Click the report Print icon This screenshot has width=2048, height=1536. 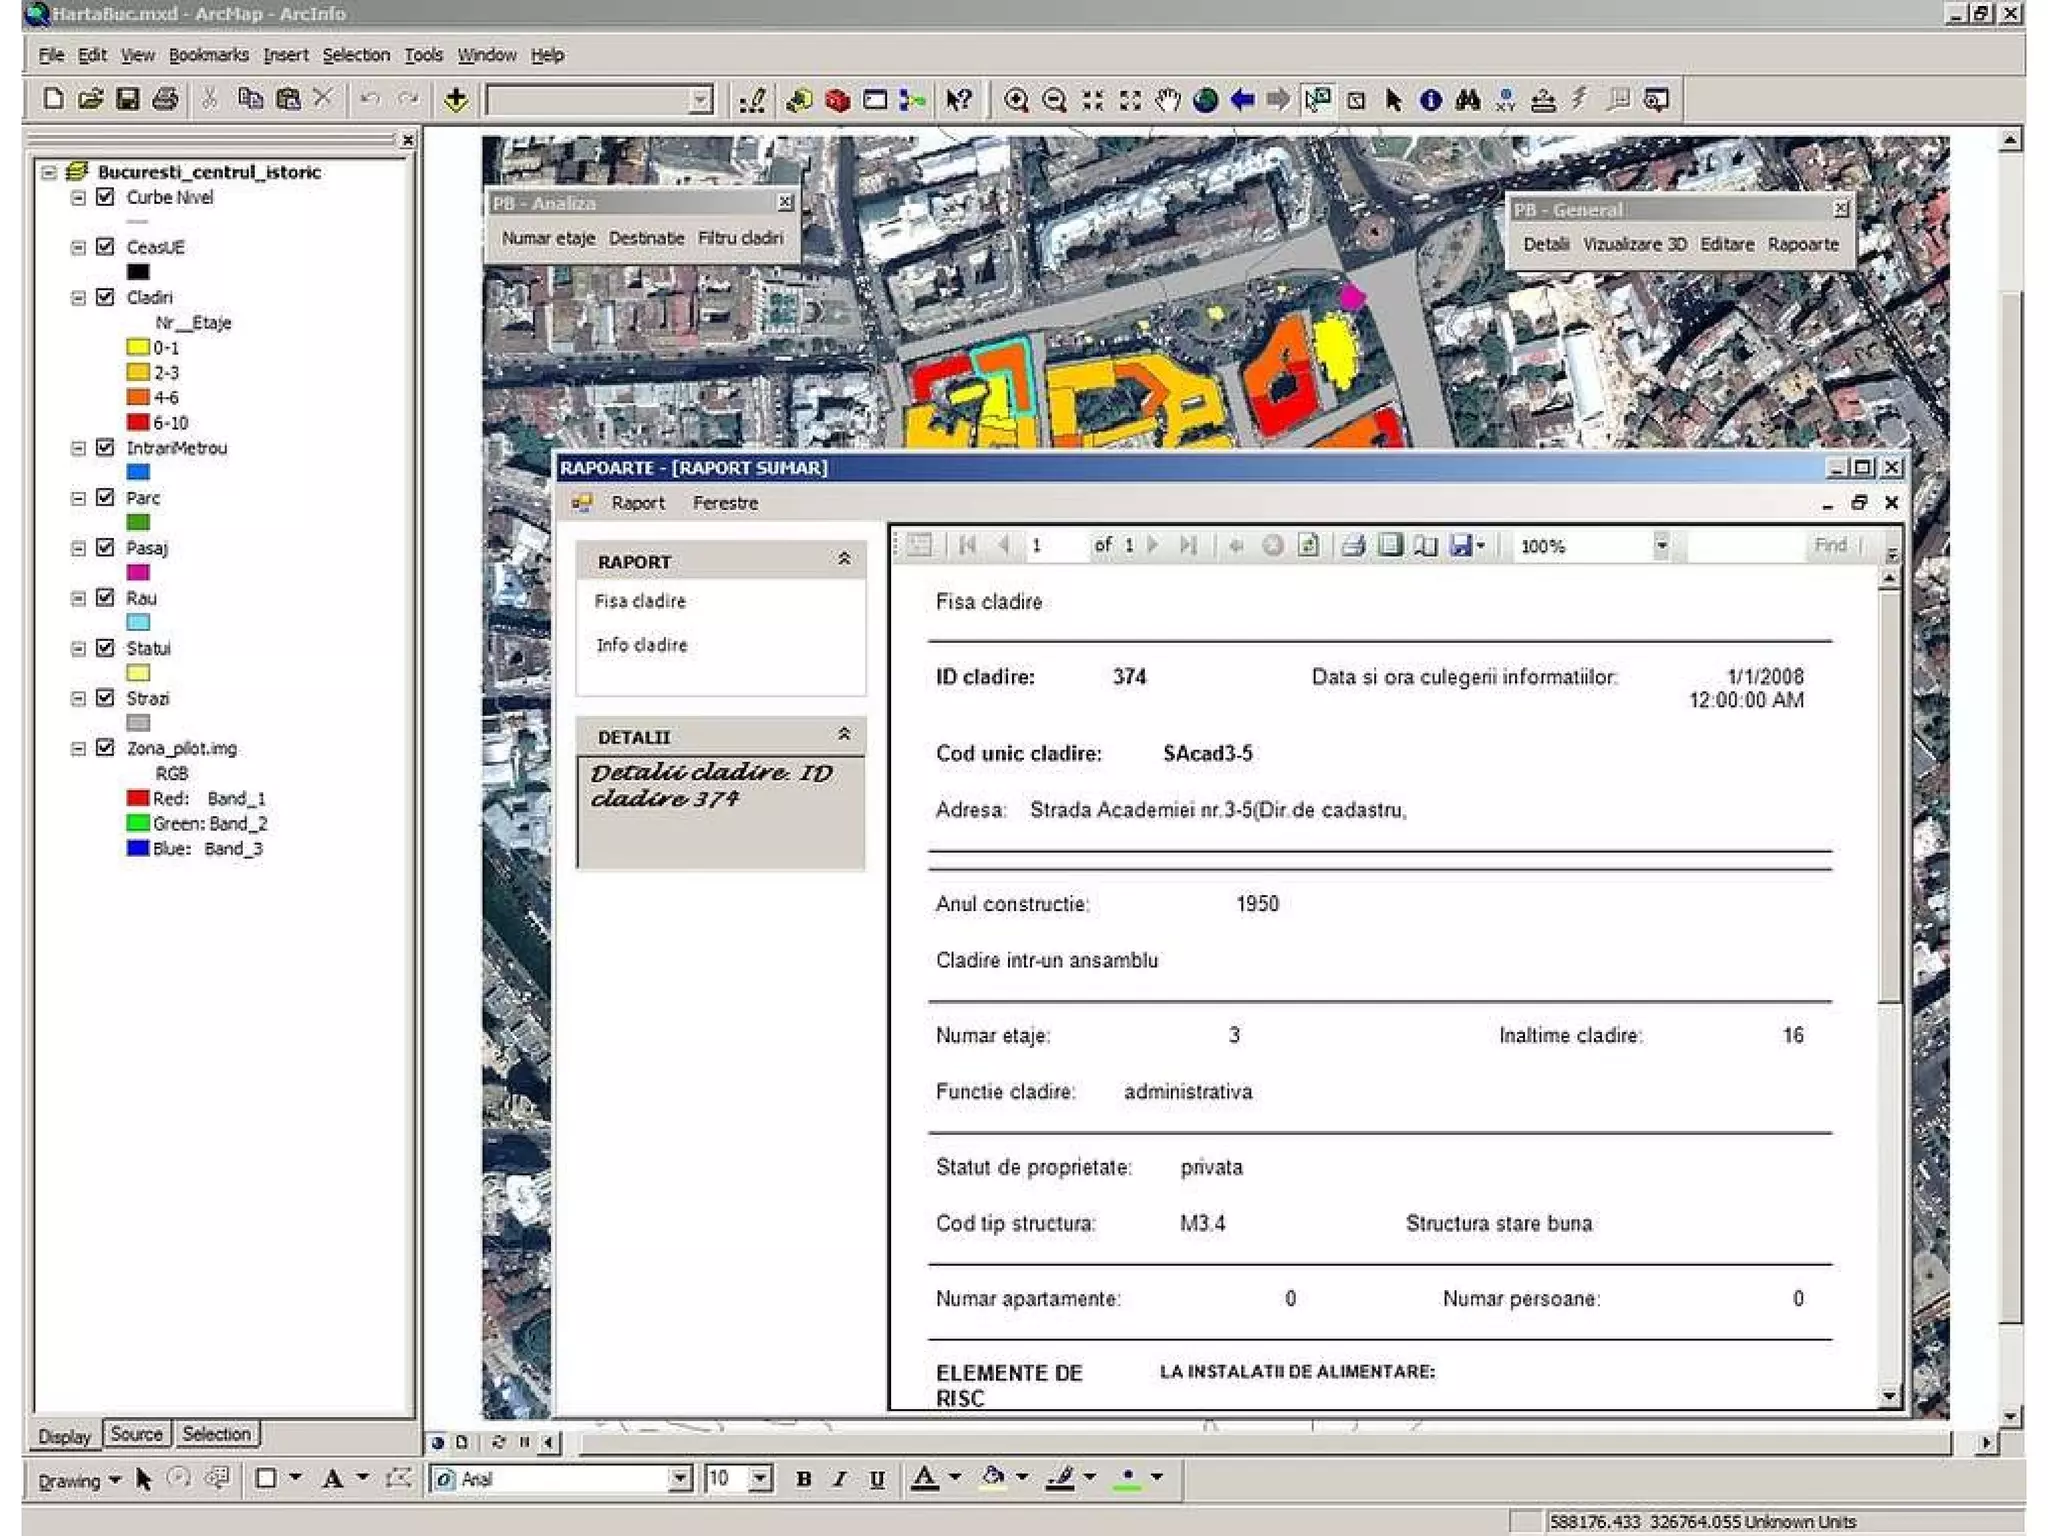pos(1353,546)
